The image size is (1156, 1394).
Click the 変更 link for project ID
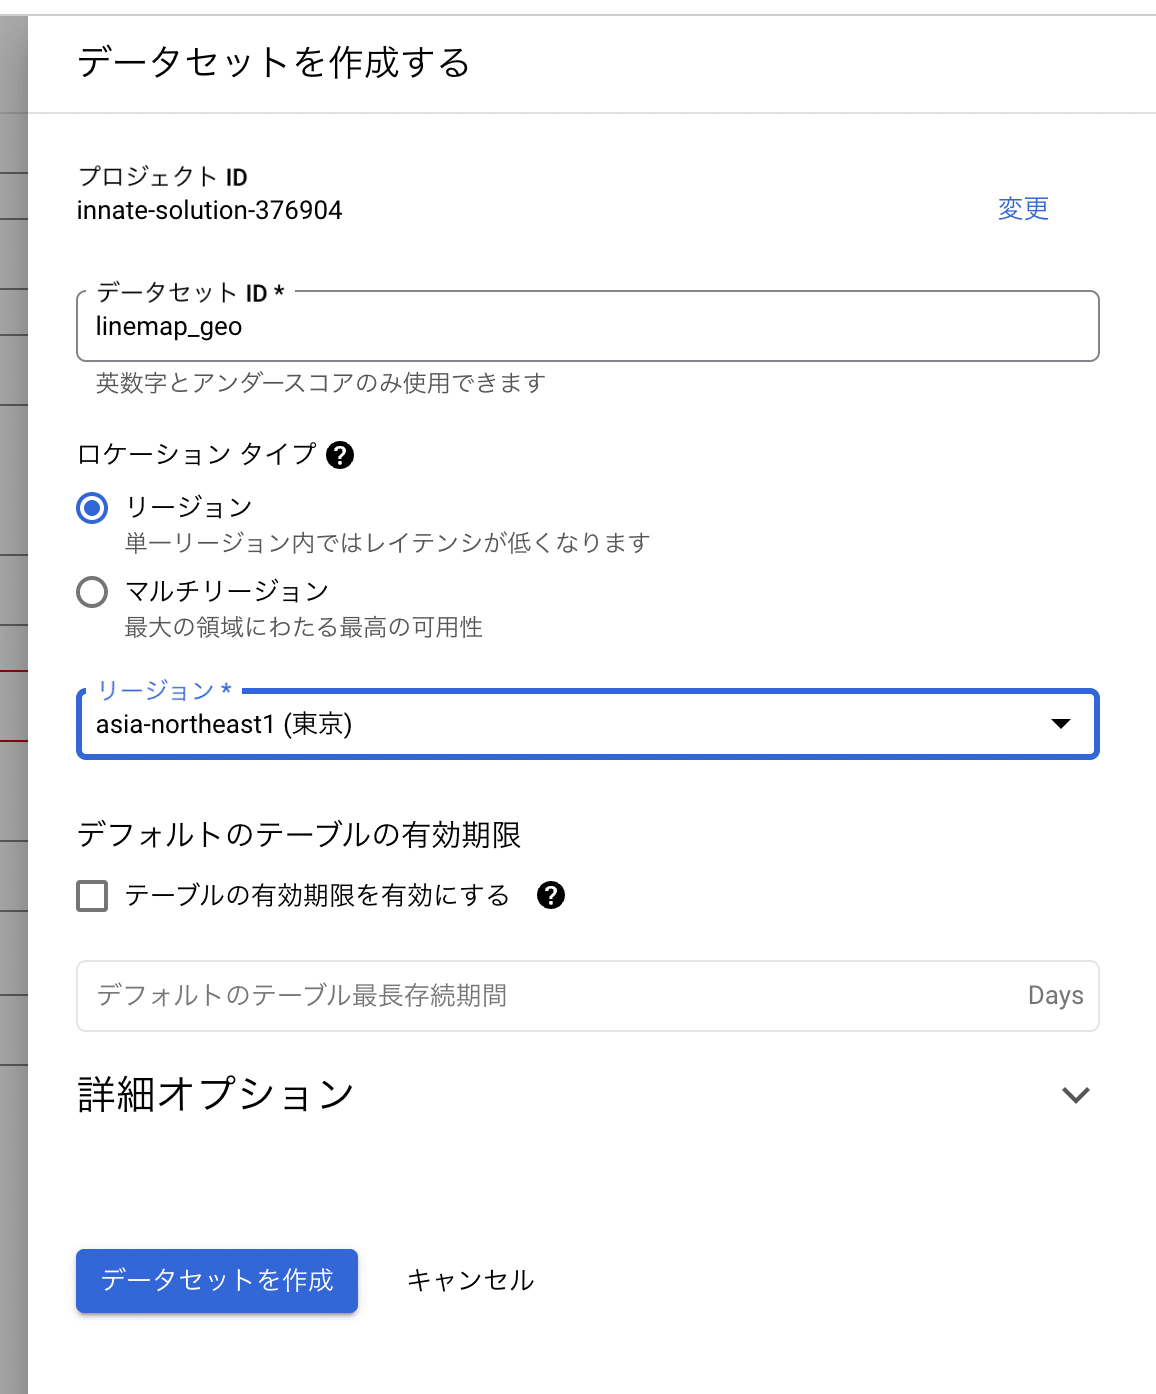click(1023, 208)
